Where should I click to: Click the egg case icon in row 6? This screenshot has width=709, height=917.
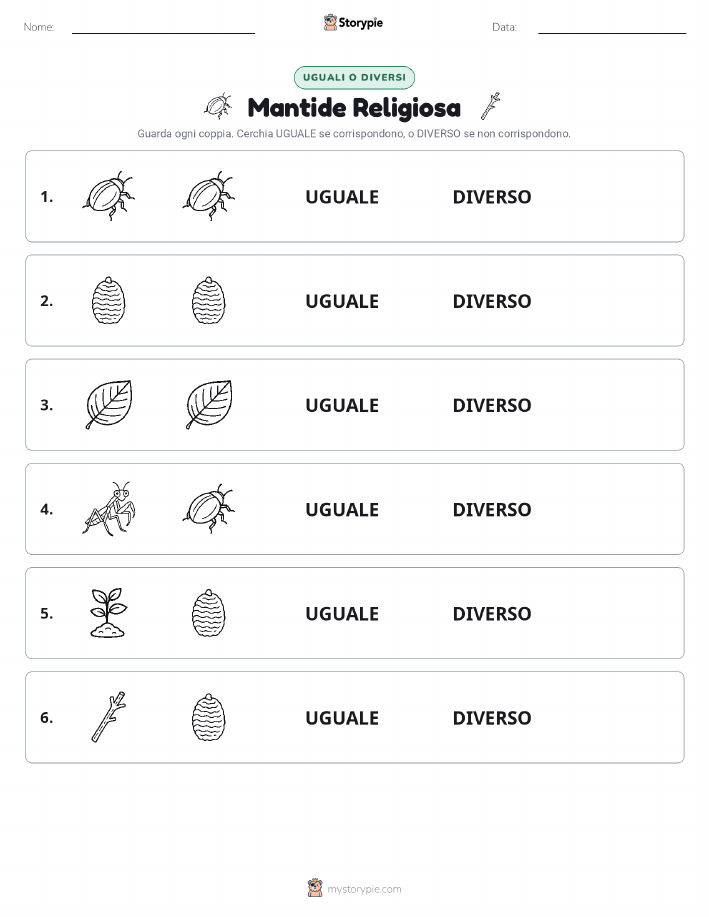pyautogui.click(x=209, y=717)
